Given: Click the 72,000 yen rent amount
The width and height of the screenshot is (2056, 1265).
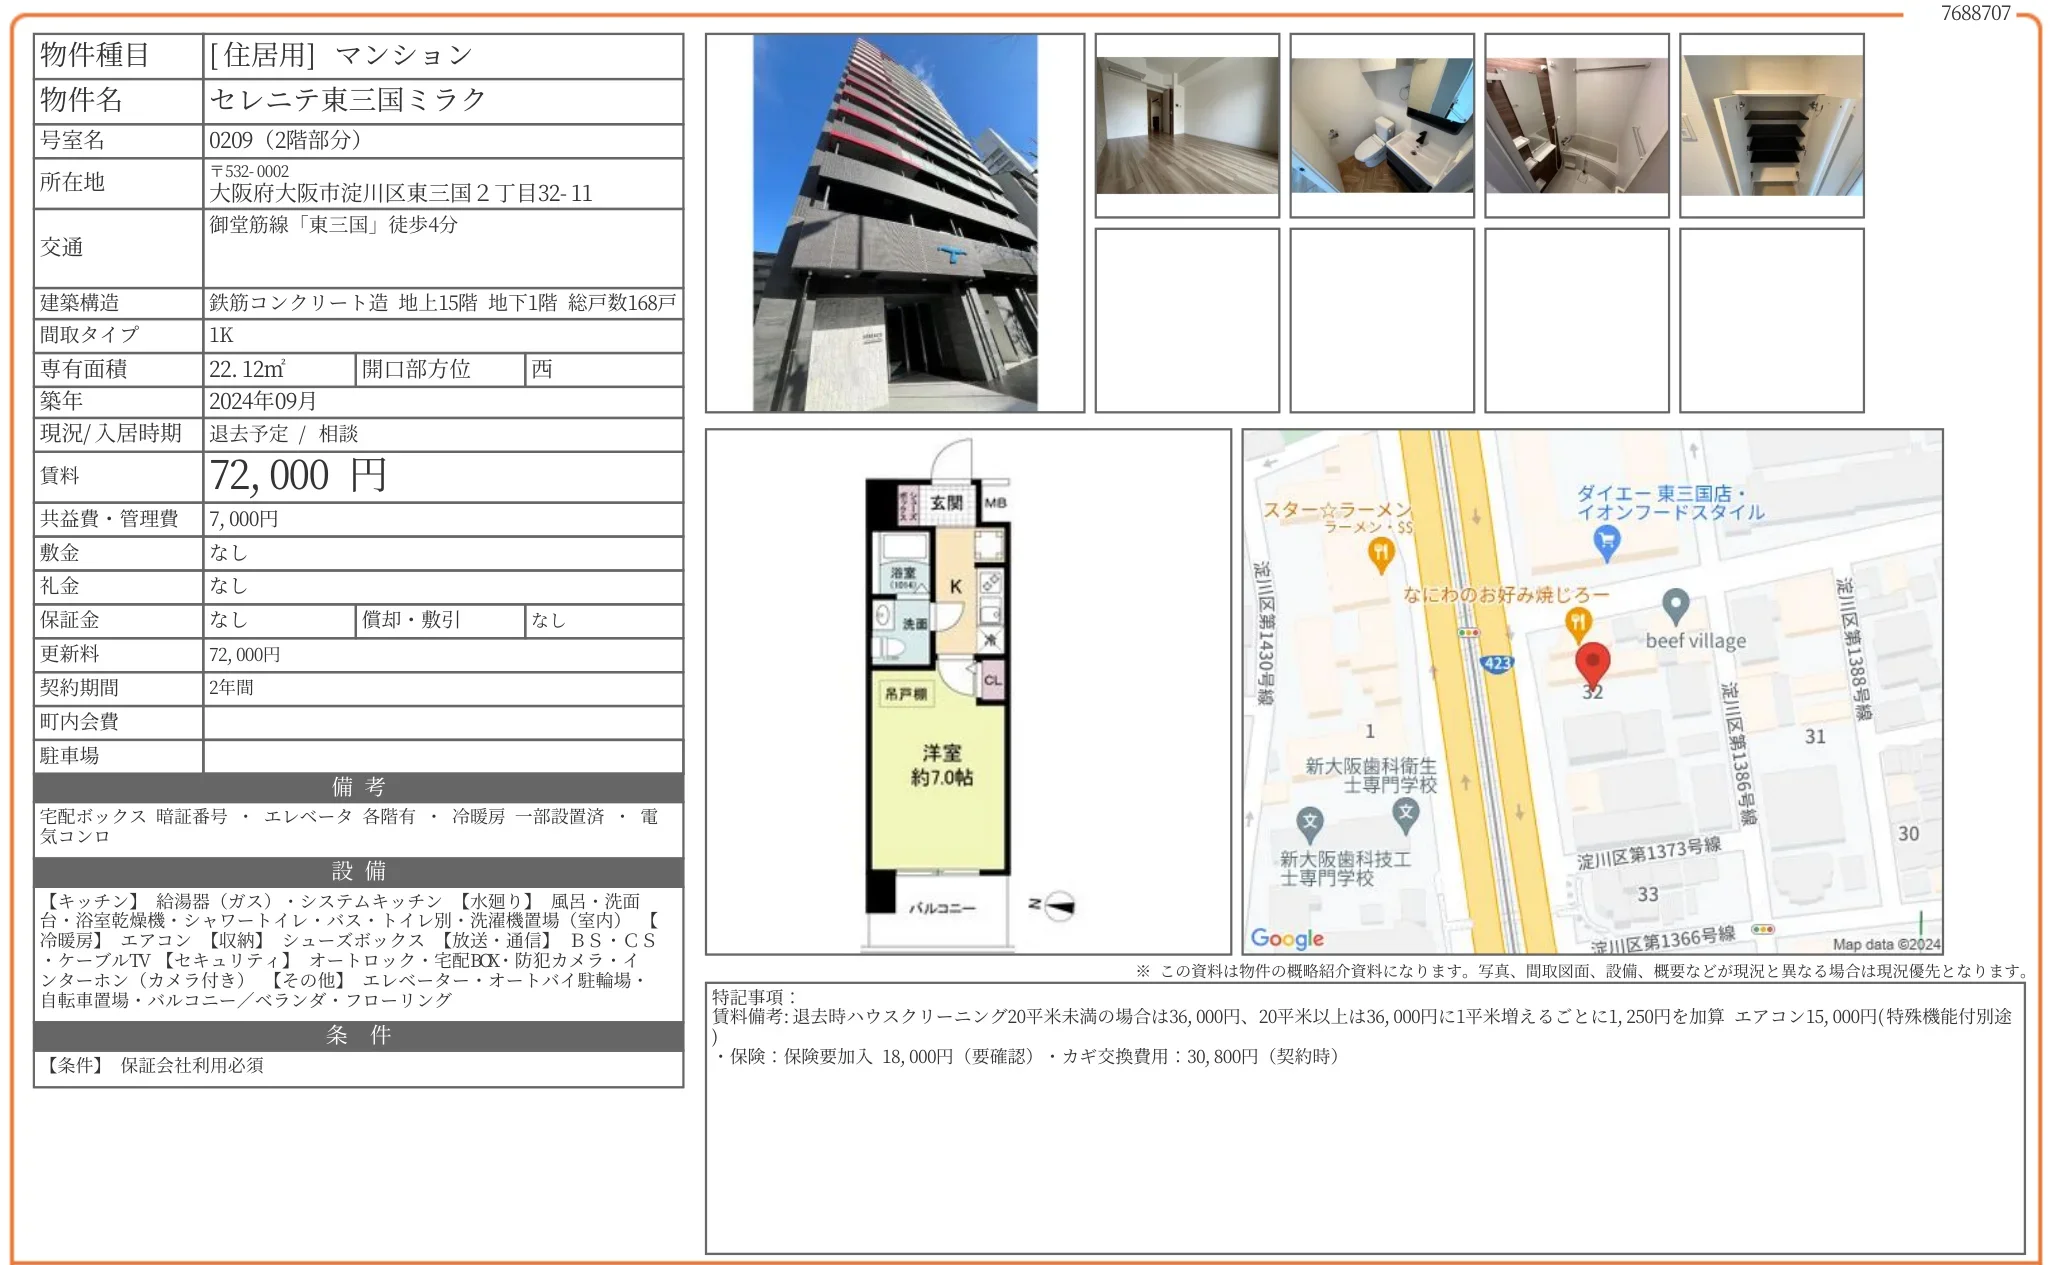Looking at the screenshot, I should [297, 476].
